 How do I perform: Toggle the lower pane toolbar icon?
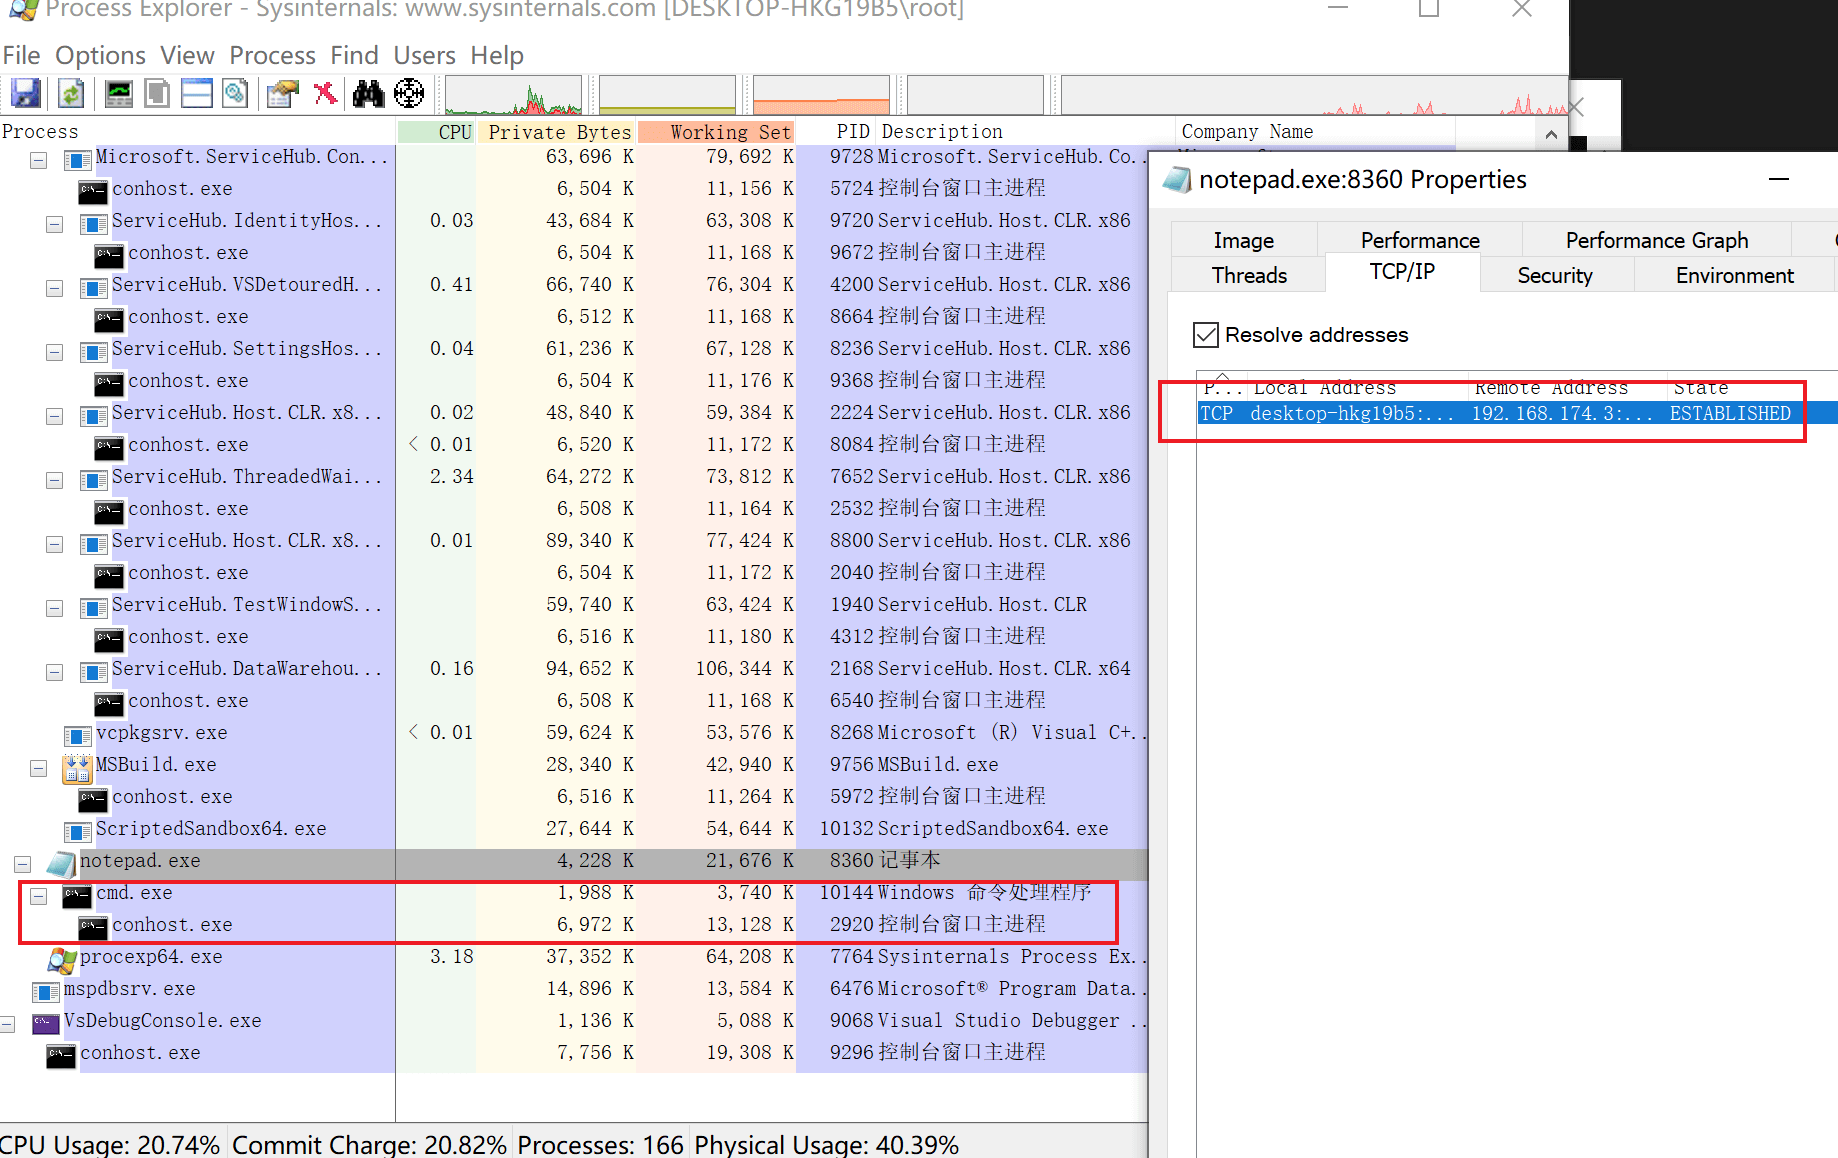click(x=196, y=94)
